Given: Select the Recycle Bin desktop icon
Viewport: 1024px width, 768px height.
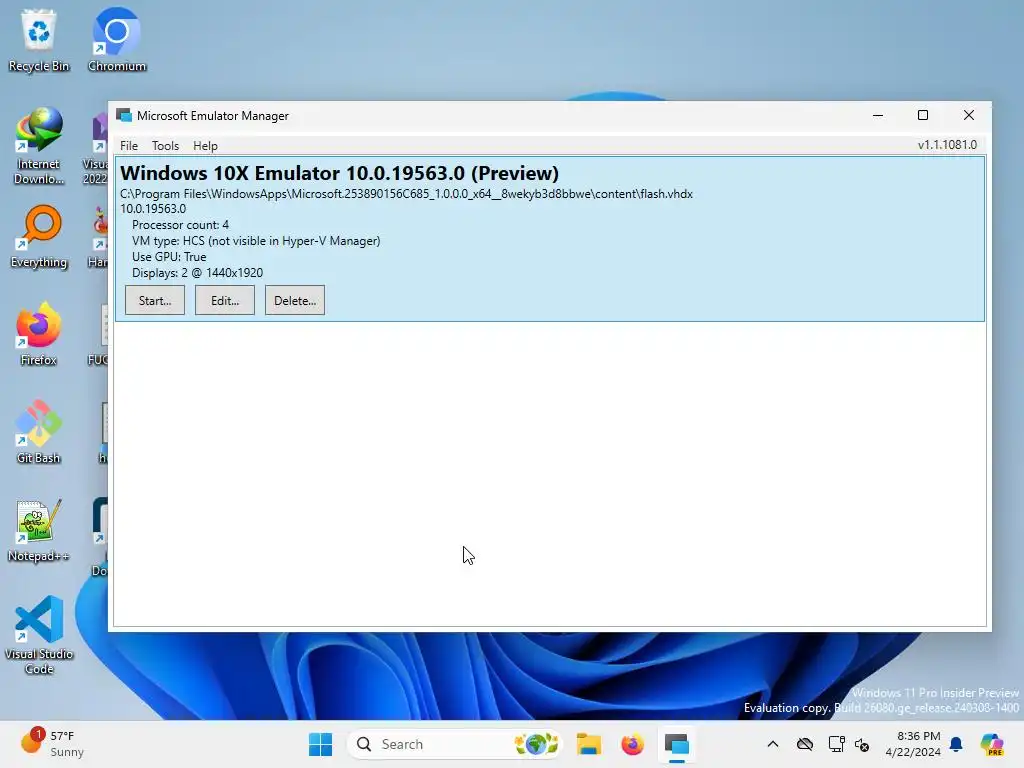Looking at the screenshot, I should point(39,40).
